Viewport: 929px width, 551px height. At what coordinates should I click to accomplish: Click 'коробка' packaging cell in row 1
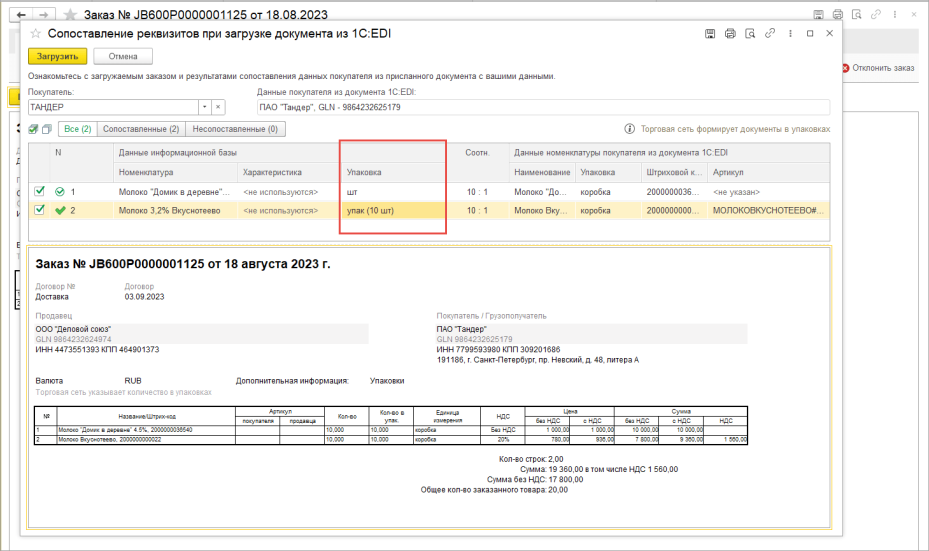(x=608, y=192)
